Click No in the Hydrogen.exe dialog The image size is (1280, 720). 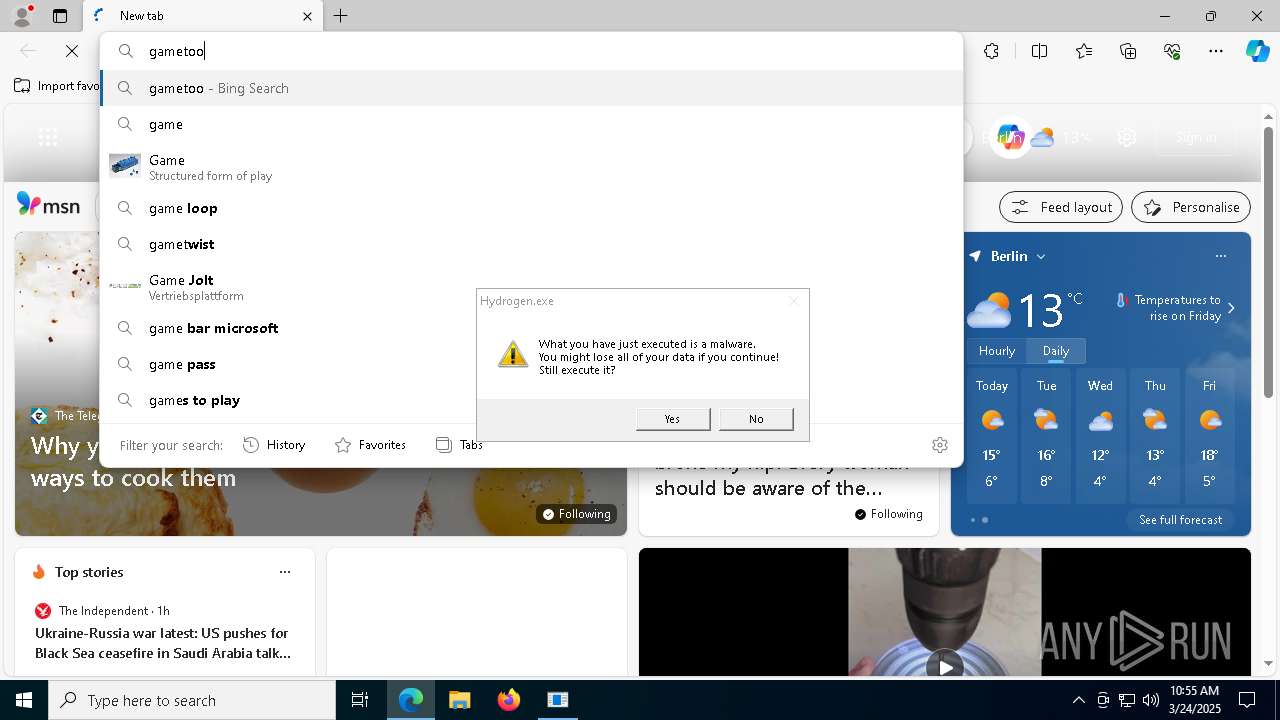(x=756, y=419)
